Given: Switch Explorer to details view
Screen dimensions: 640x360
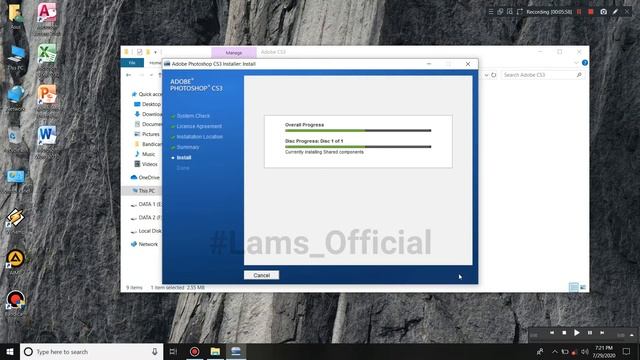Looking at the screenshot, I should tap(573, 287).
